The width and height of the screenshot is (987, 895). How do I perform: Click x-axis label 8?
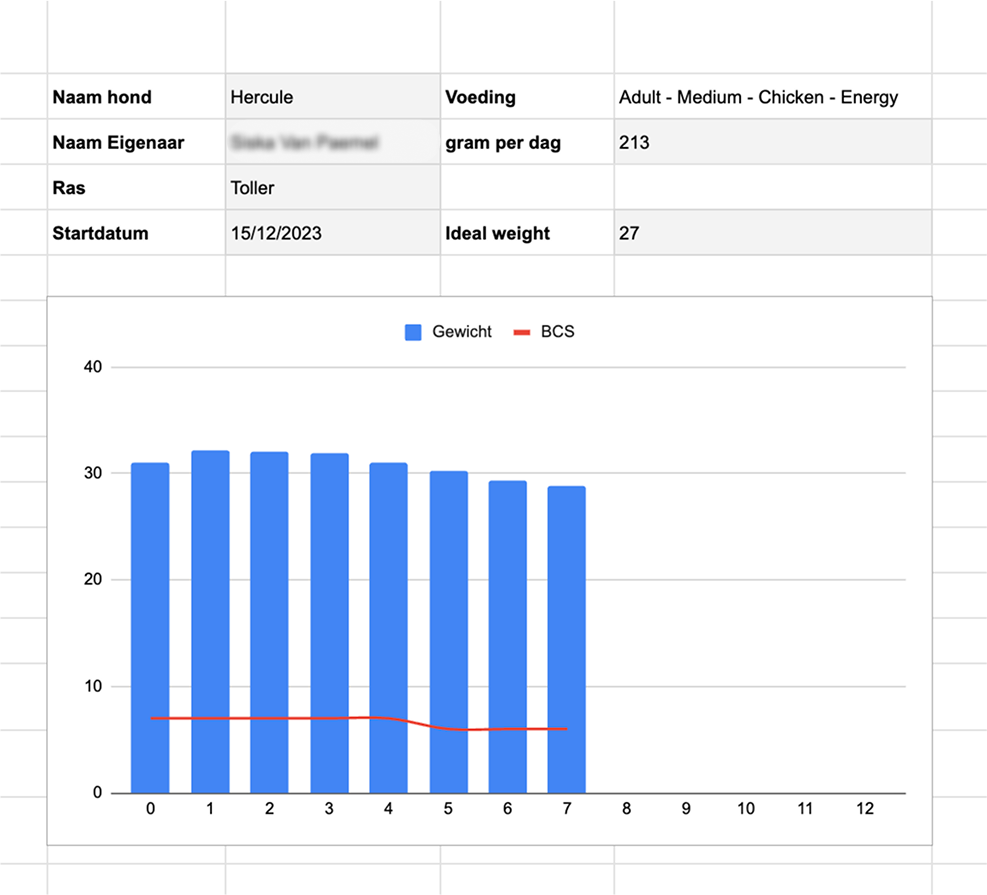click(x=626, y=809)
